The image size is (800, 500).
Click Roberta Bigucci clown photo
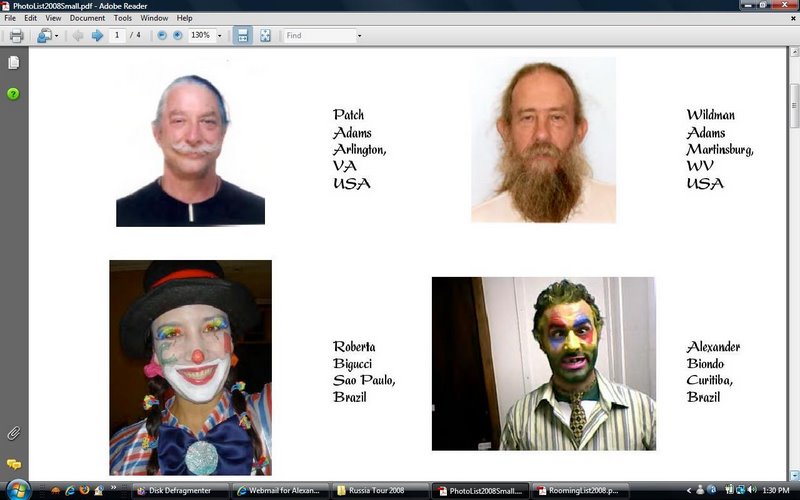(x=190, y=368)
